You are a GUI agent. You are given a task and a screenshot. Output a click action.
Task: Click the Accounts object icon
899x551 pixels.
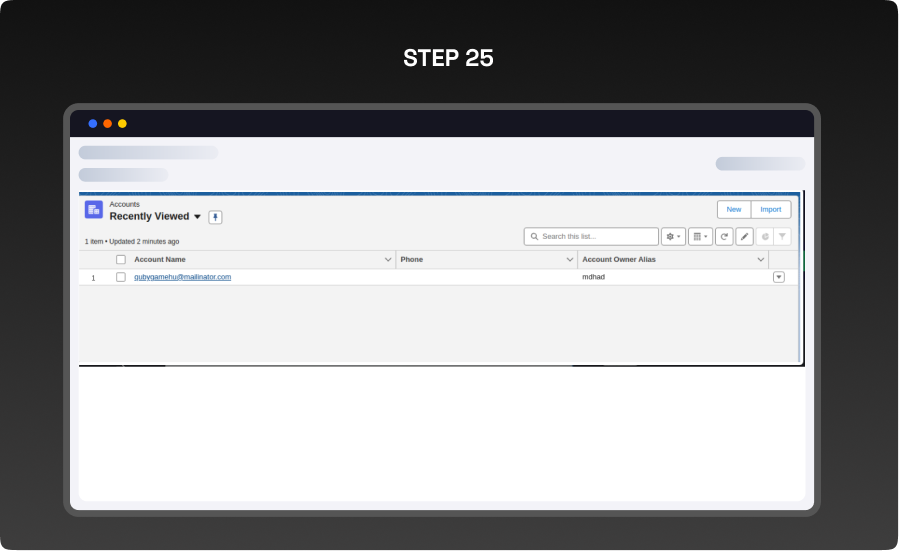tap(94, 210)
